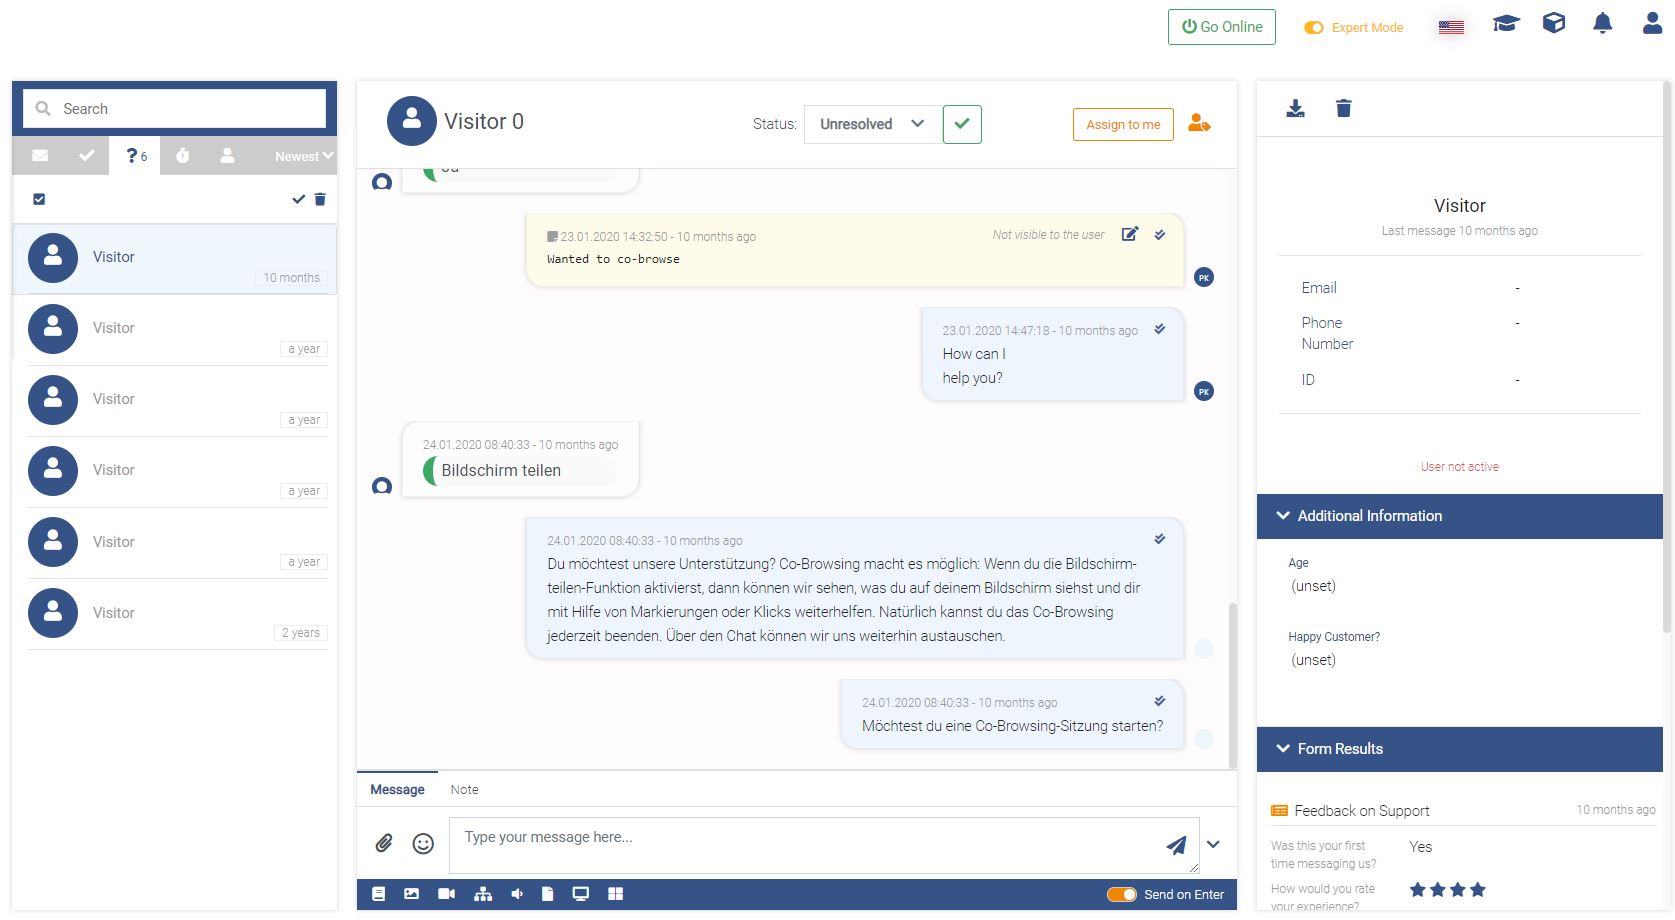This screenshot has width=1675, height=920.
Task: Click the Go Online button
Action: pyautogui.click(x=1222, y=27)
